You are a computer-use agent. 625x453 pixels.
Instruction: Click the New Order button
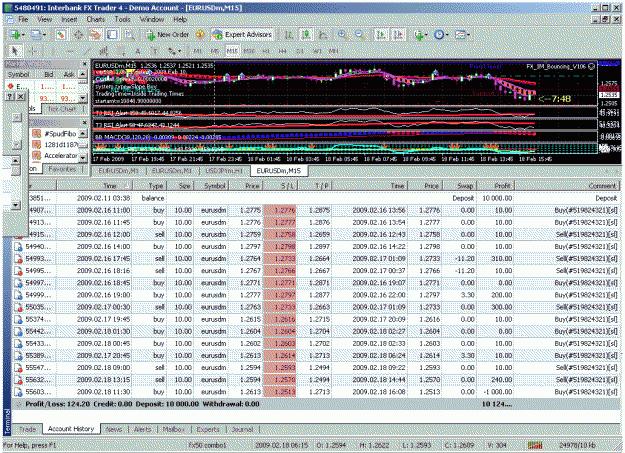pos(168,35)
